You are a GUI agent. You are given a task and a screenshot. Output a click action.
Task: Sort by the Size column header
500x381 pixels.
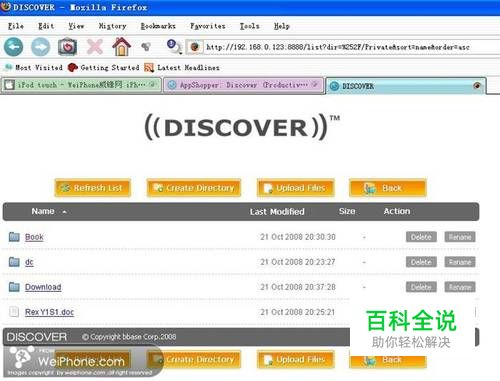(347, 211)
